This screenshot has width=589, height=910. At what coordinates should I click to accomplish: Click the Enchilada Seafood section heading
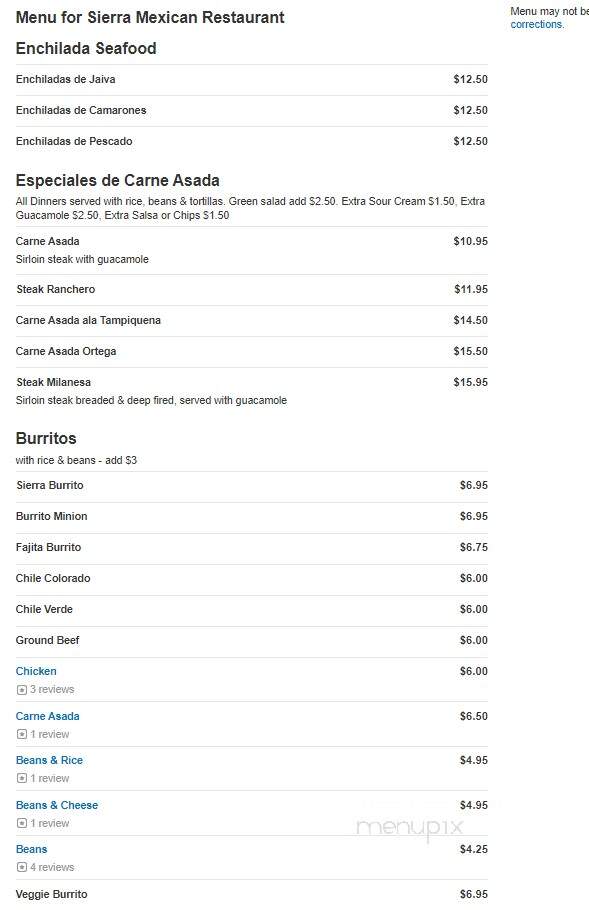pos(86,49)
